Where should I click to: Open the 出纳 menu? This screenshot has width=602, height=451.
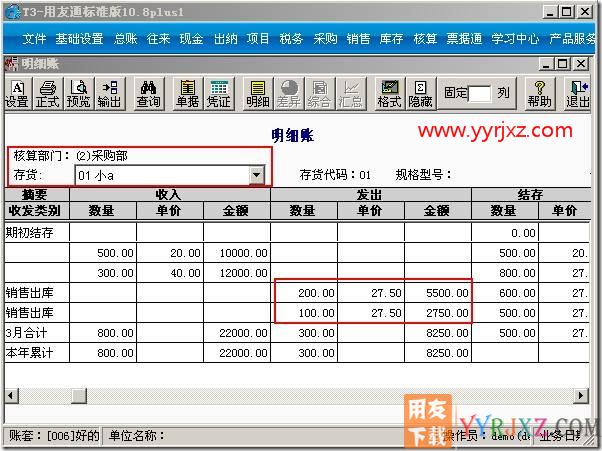point(225,39)
